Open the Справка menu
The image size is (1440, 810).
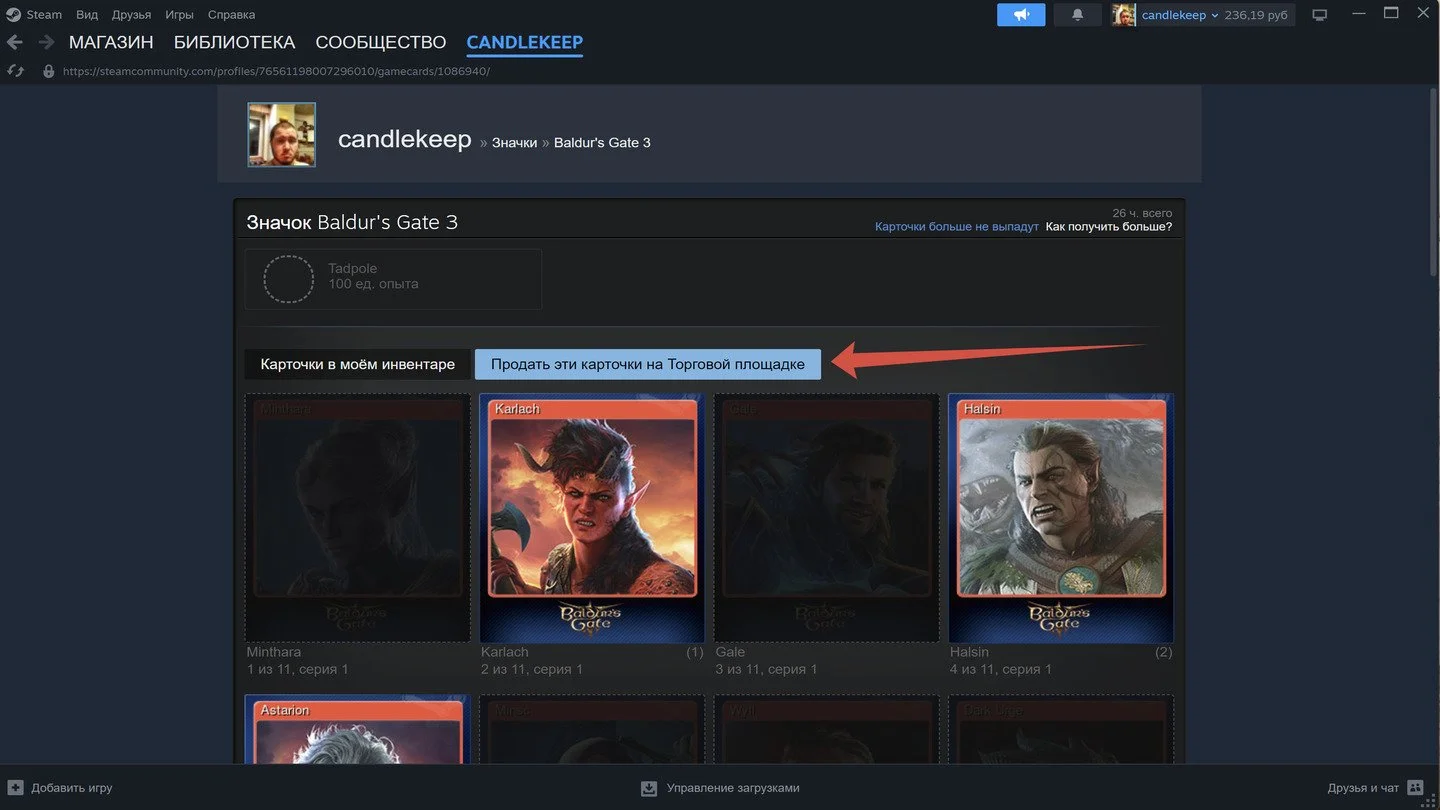tap(231, 15)
